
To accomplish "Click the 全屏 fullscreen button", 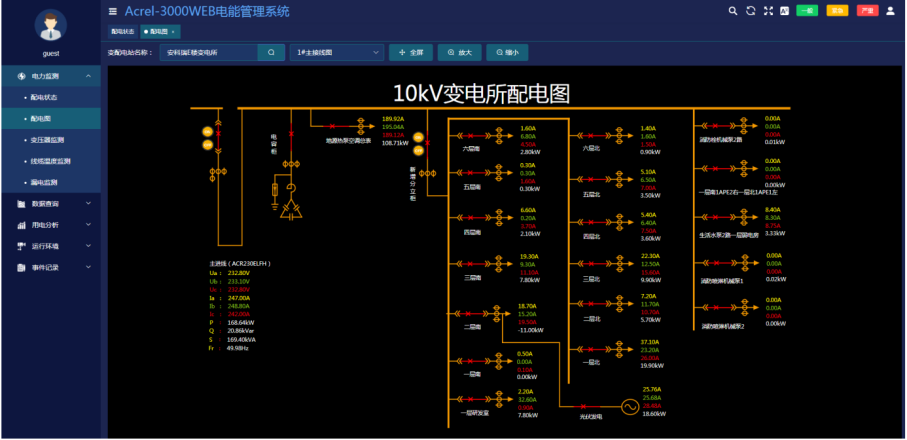I will [x=412, y=52].
